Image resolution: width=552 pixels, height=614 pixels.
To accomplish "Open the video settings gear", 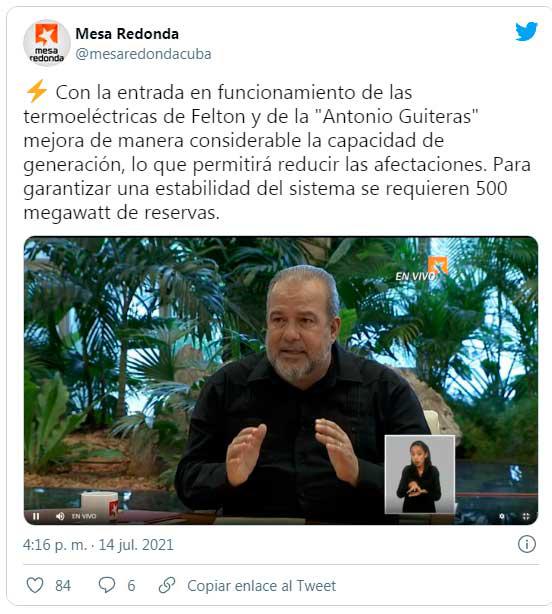I will (502, 516).
